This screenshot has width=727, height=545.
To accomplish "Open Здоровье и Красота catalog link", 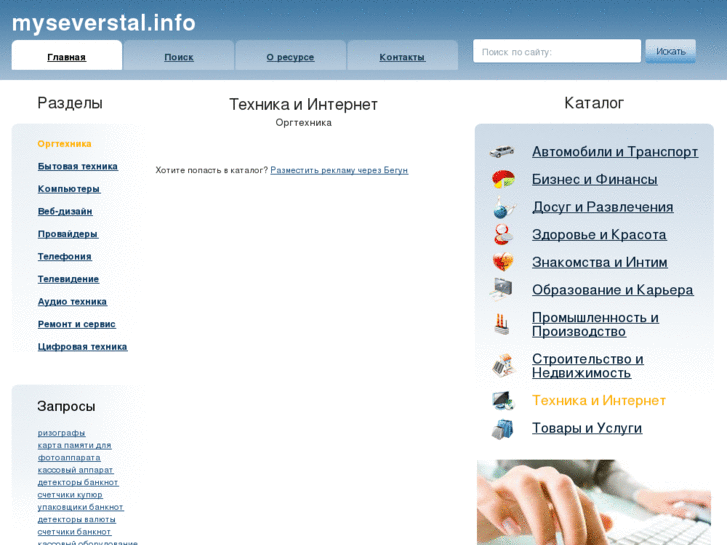I will tap(599, 235).
